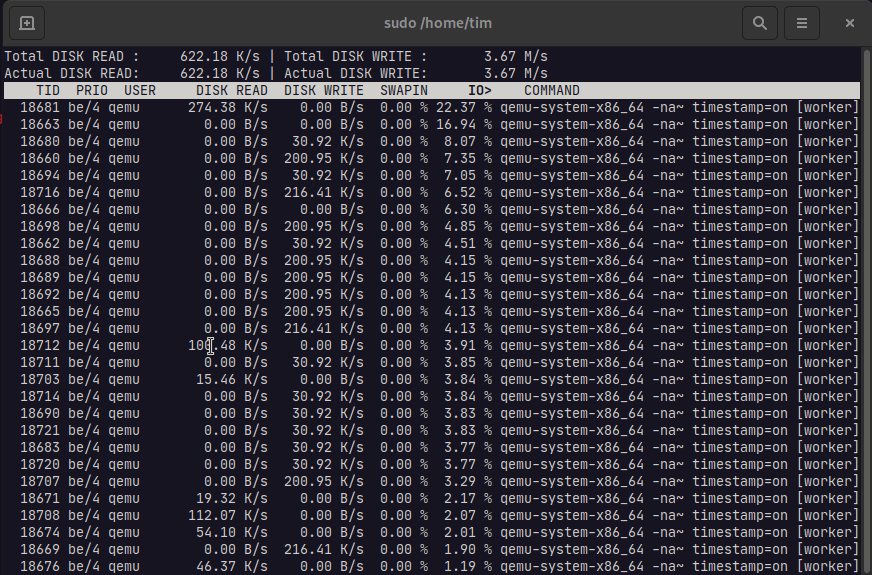872x575 pixels.
Task: Click the IO> column header
Action: coord(479,91)
